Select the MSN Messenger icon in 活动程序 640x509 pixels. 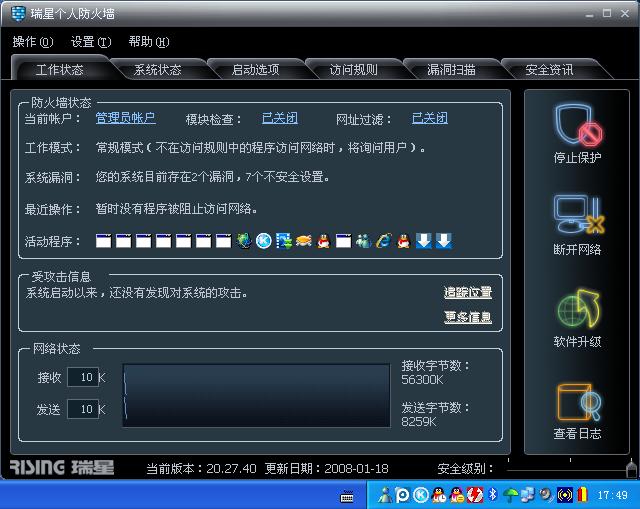tap(363, 241)
